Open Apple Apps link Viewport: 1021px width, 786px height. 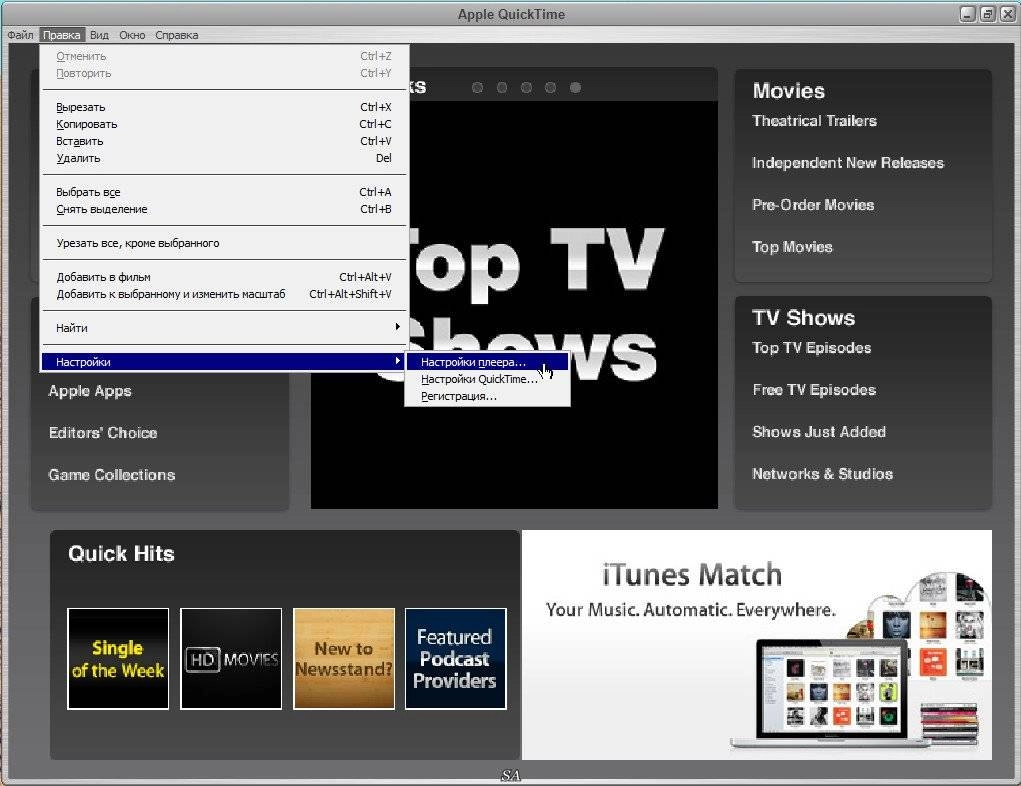tap(90, 391)
